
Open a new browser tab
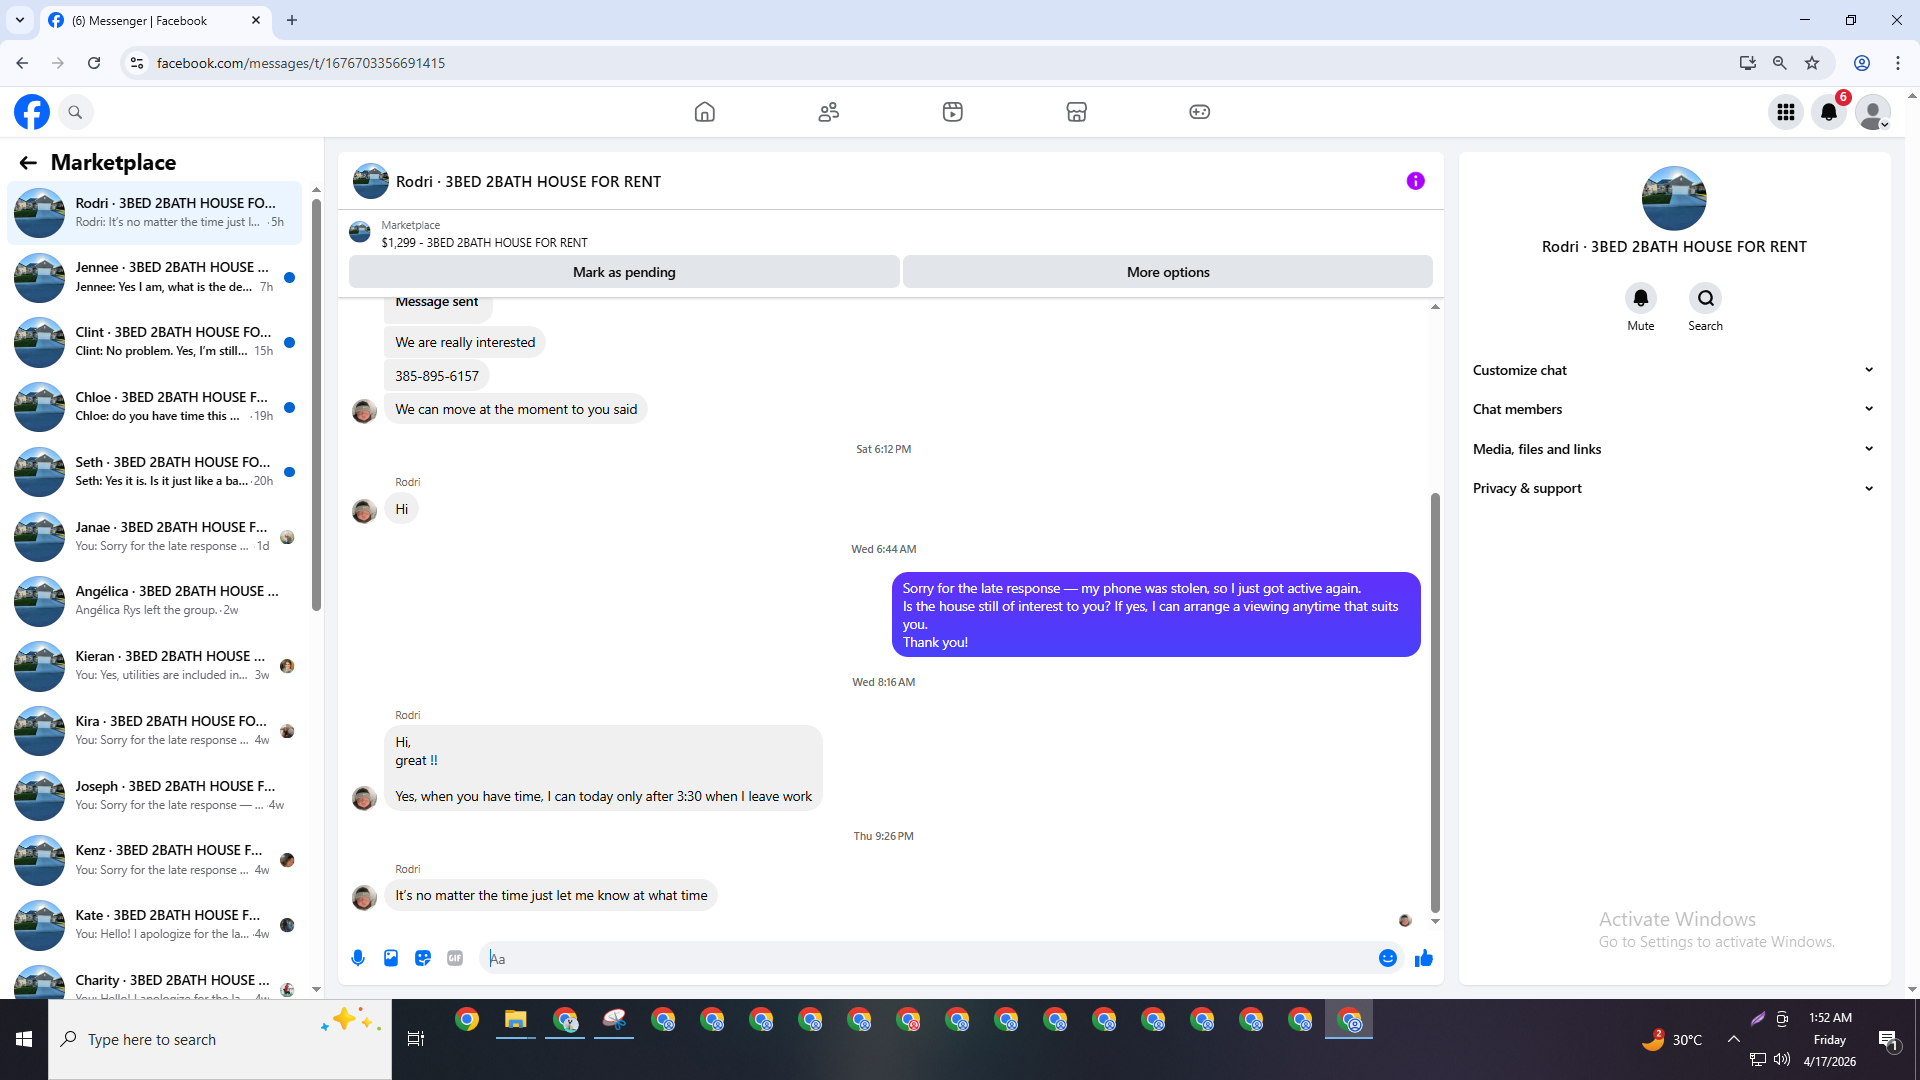pyautogui.click(x=292, y=20)
